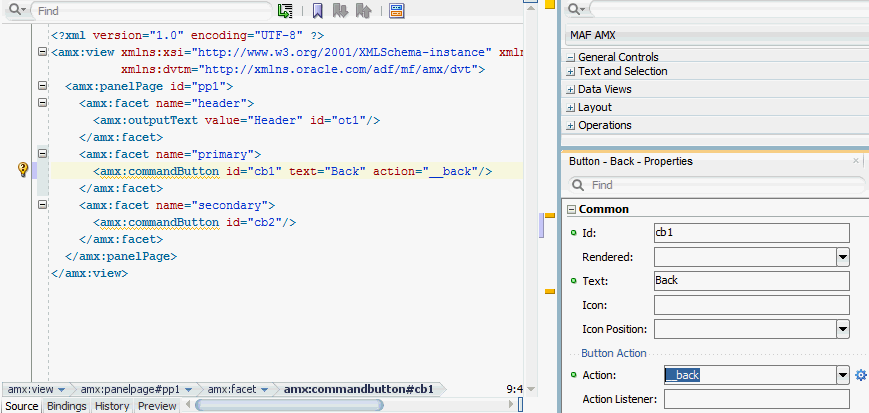Image resolution: width=869 pixels, height=413 pixels.
Task: Open the Icon Position dropdown arrow
Action: [x=842, y=329]
